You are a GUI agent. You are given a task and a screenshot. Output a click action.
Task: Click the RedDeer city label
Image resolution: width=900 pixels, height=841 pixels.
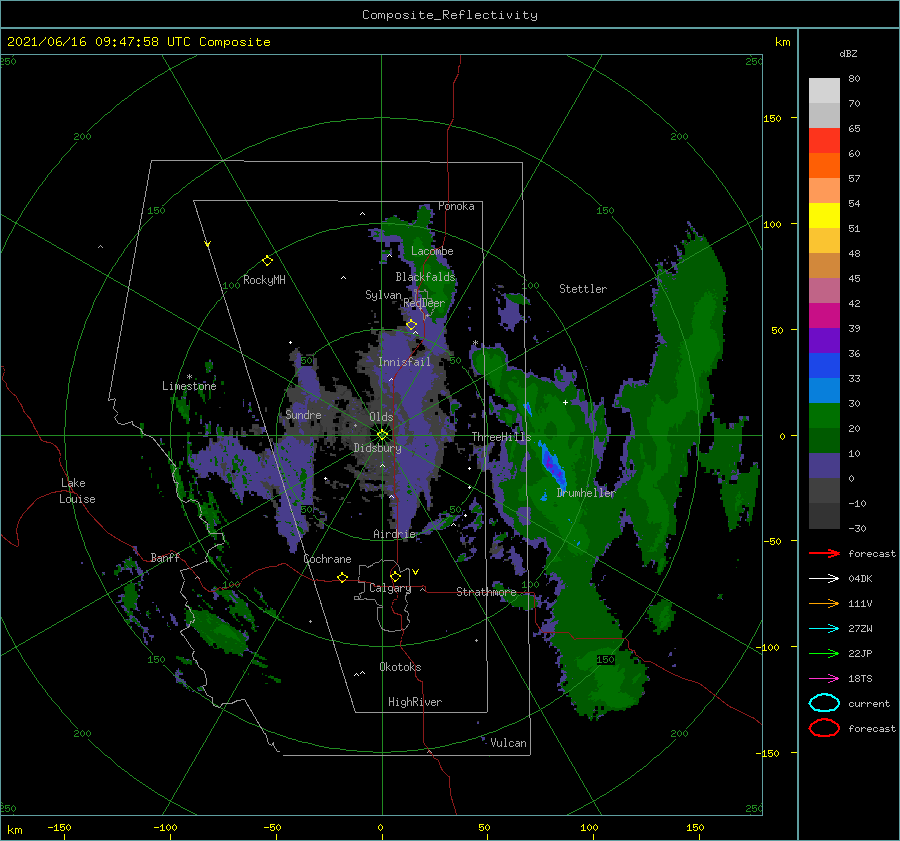tap(424, 303)
